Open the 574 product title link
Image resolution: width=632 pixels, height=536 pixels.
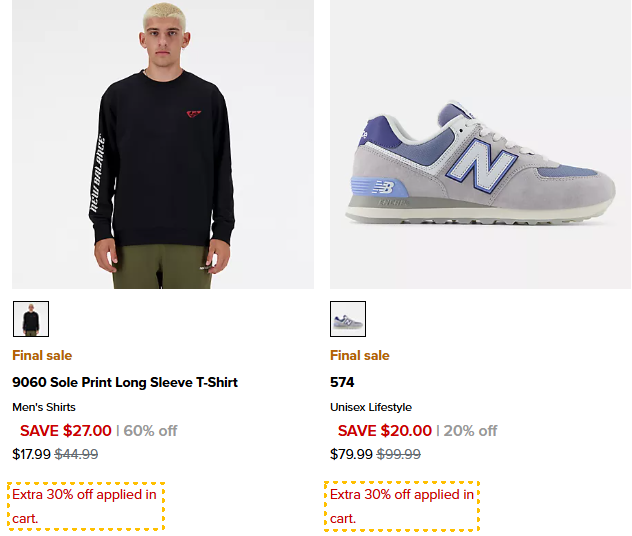point(342,382)
